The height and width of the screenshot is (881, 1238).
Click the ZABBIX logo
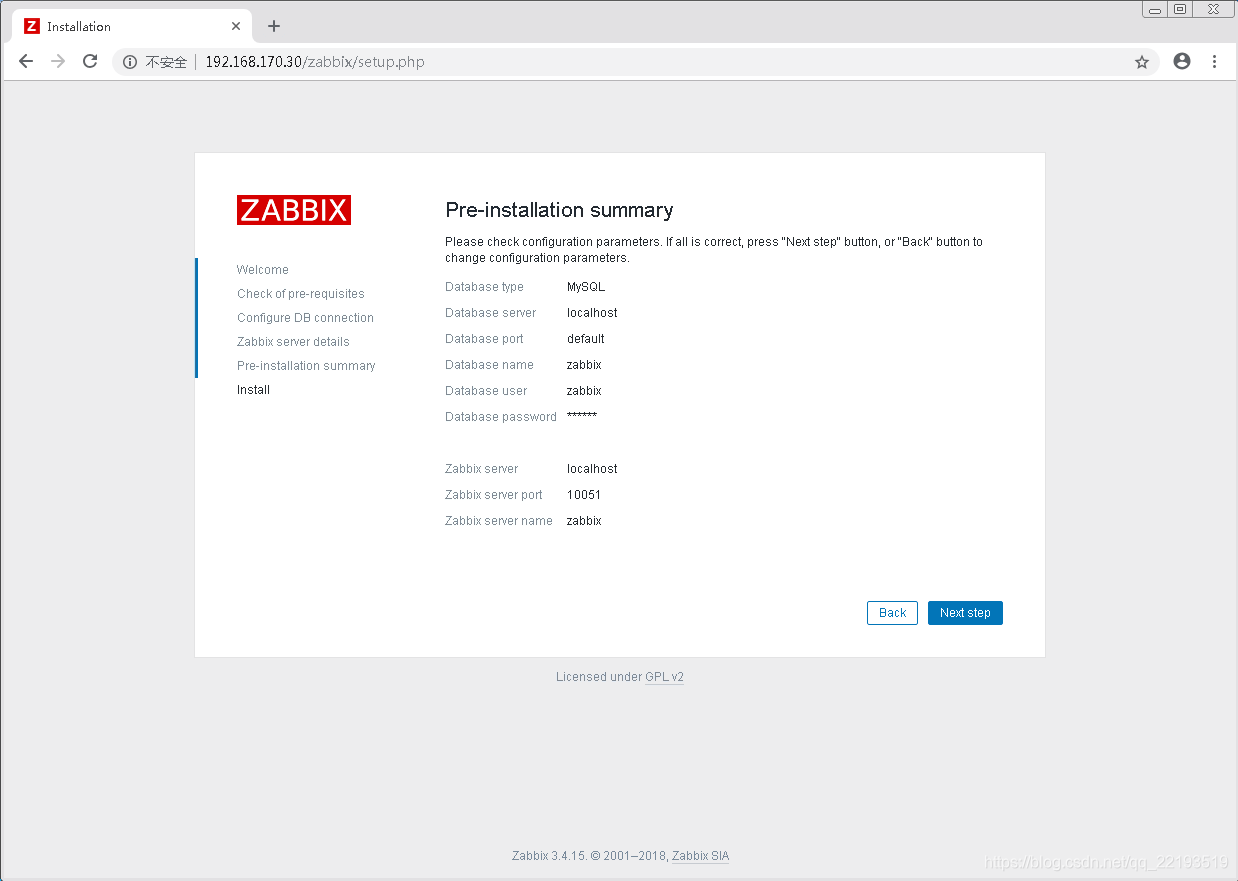pos(294,210)
